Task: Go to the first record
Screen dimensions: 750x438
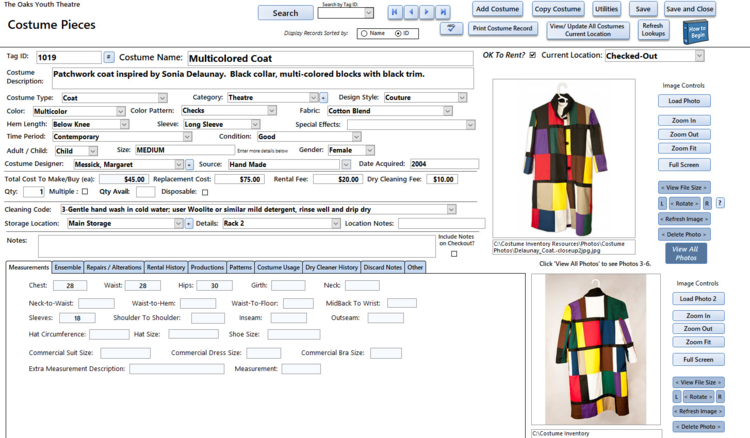Action: (395, 12)
